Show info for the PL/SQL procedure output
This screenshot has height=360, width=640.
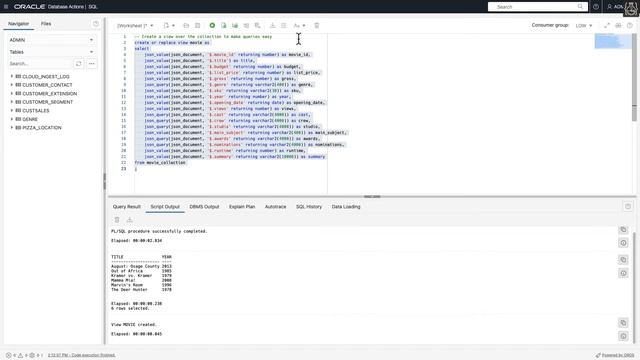[623, 243]
